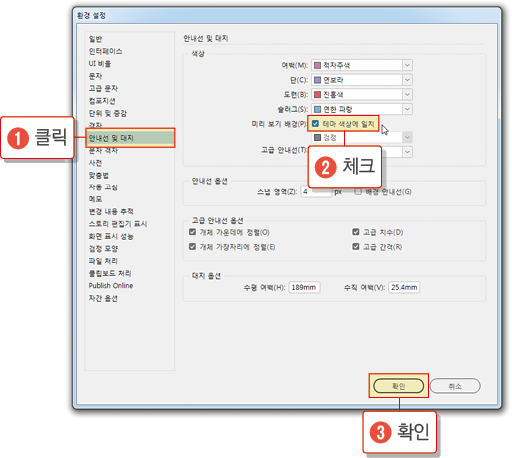Toggle the 고급 간격(R) checkbox
This screenshot has height=458, width=512.
point(356,246)
